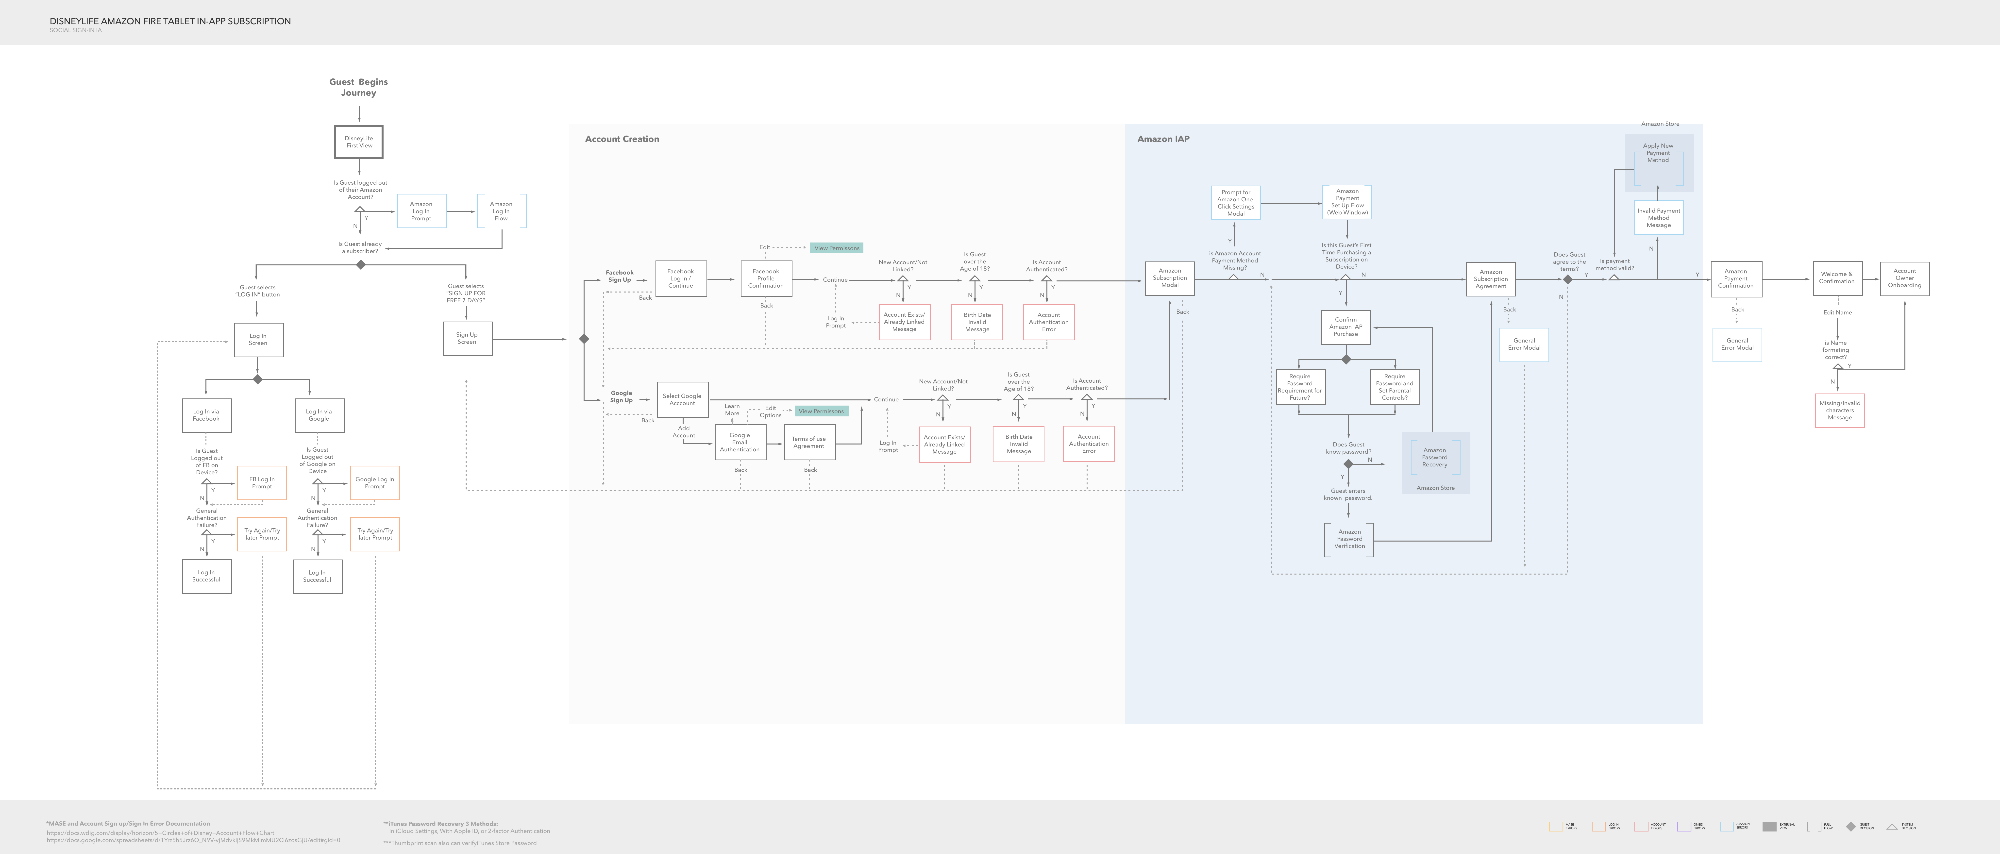
Task: Click the DisneyLife First View box
Action: pos(359,142)
